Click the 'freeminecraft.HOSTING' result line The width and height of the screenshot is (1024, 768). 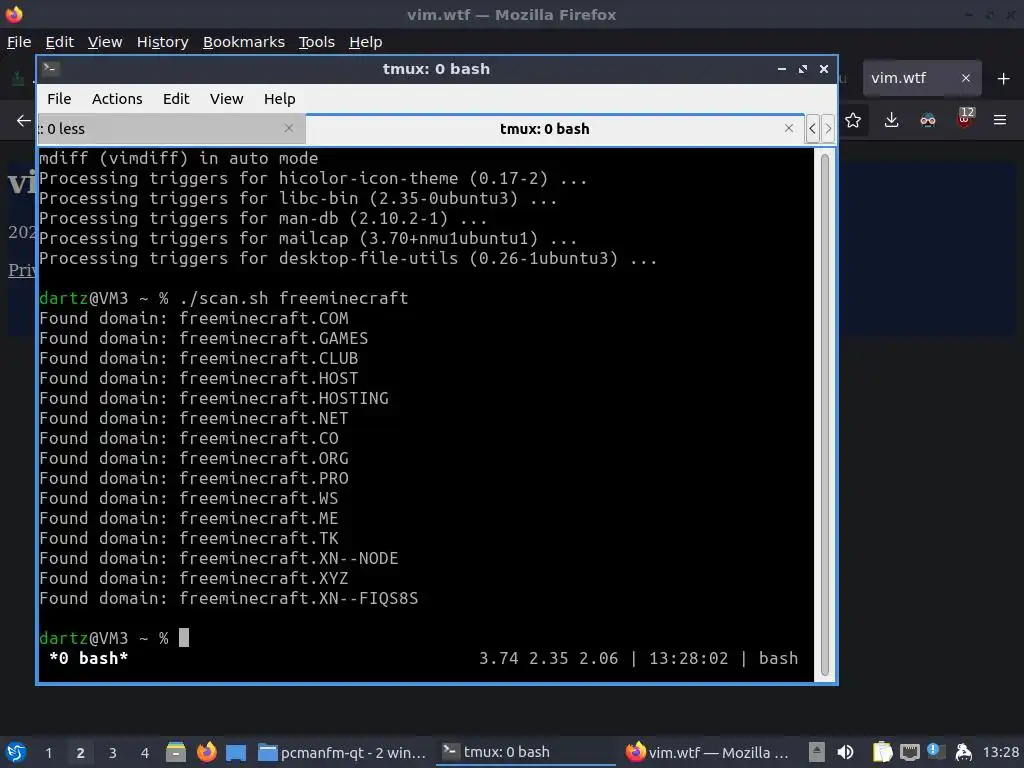point(214,398)
